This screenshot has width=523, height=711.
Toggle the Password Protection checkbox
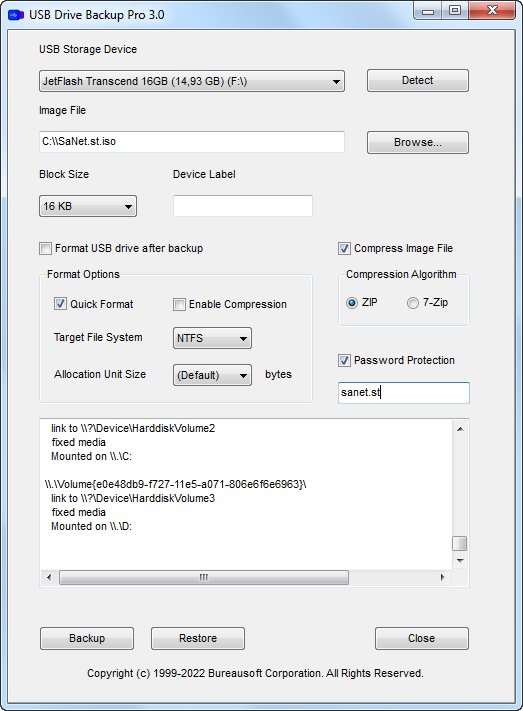[344, 360]
